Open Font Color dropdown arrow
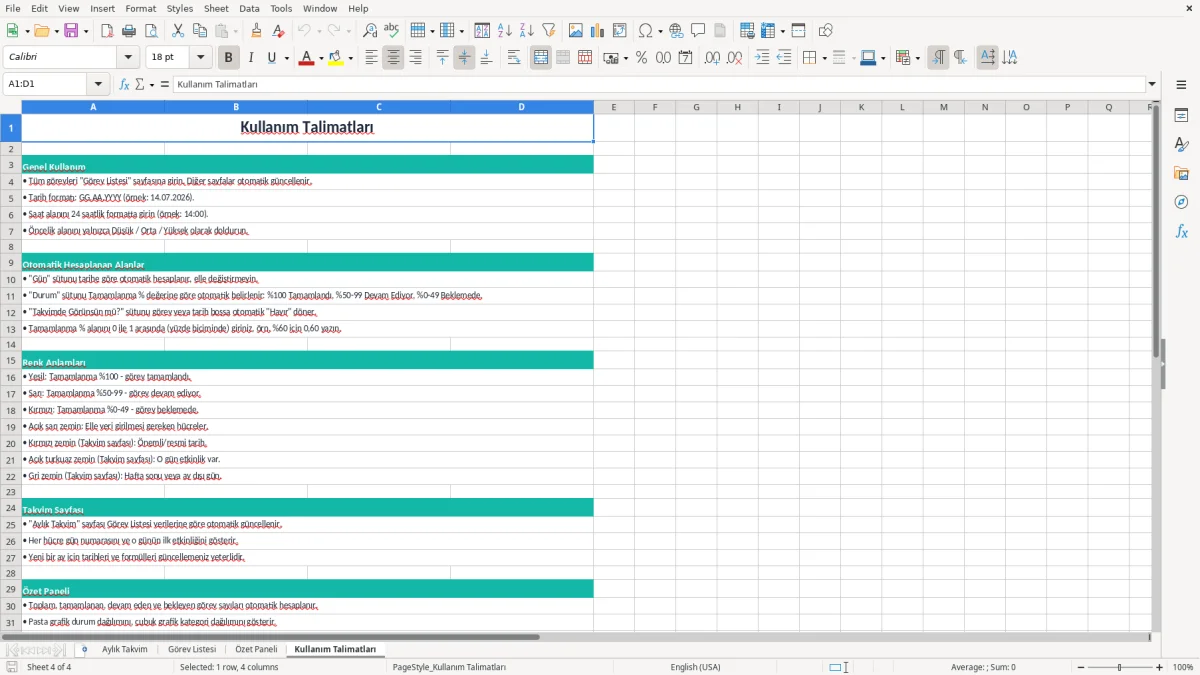 320,58
